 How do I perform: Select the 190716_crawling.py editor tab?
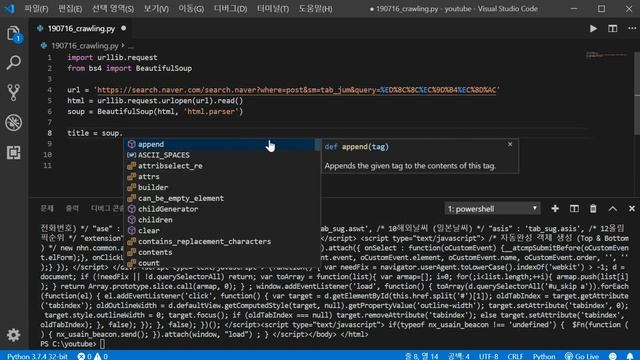[x=81, y=29]
